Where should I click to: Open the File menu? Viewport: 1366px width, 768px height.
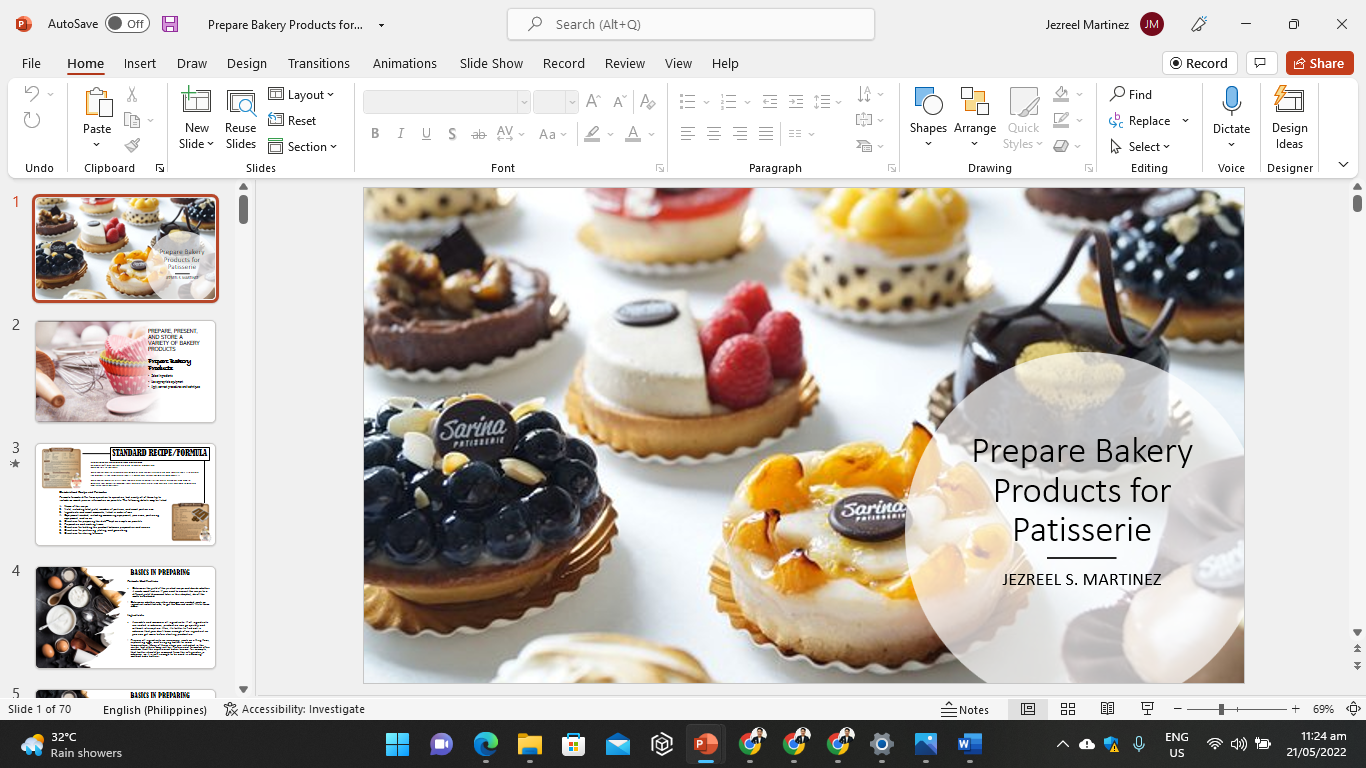tap(31, 63)
